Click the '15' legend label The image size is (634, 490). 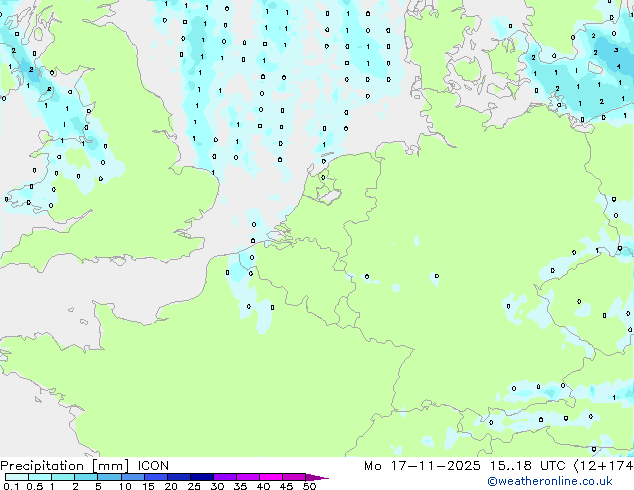[x=148, y=486]
